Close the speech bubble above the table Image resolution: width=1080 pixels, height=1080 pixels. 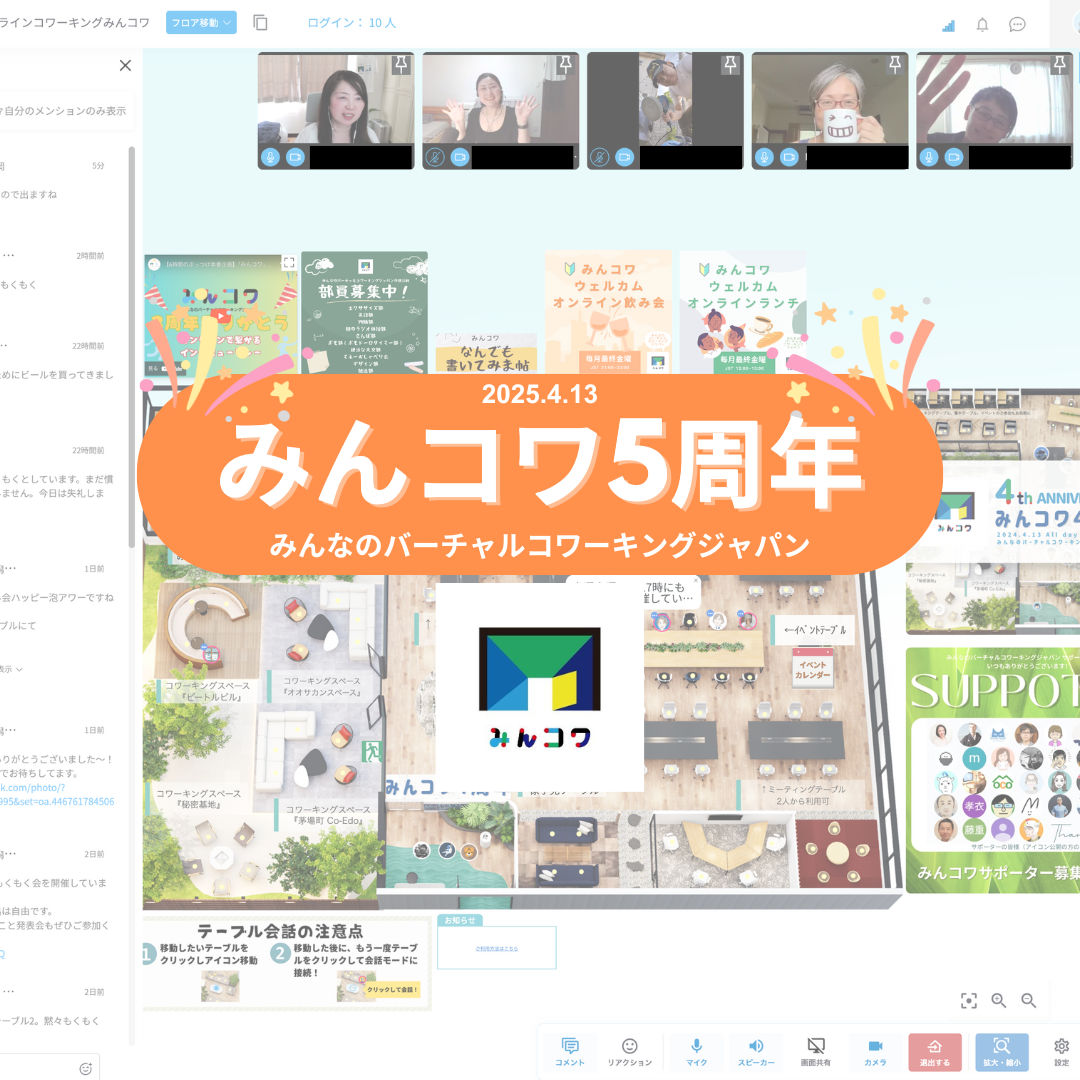pyautogui.click(x=696, y=581)
